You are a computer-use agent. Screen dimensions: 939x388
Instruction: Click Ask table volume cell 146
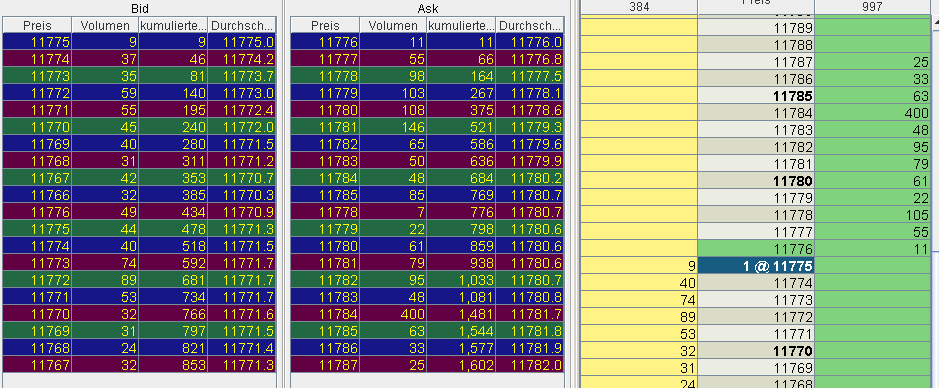[x=393, y=127]
